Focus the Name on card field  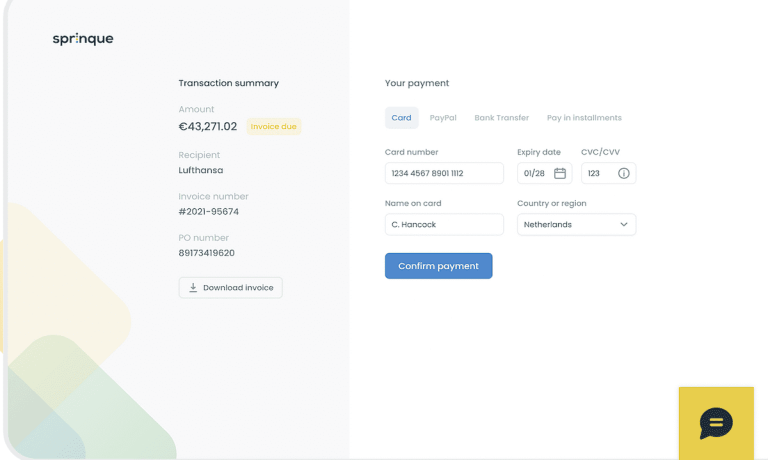[x=443, y=225]
